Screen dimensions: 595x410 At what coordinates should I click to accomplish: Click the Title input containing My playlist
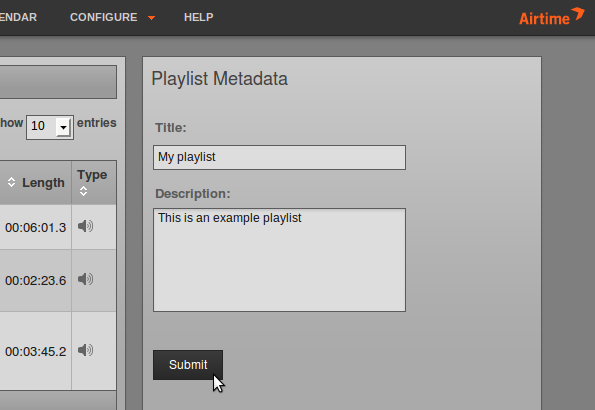[x=279, y=157]
